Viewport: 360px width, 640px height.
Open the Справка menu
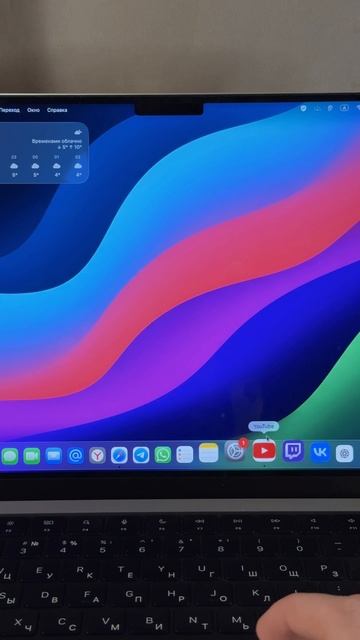point(57,110)
